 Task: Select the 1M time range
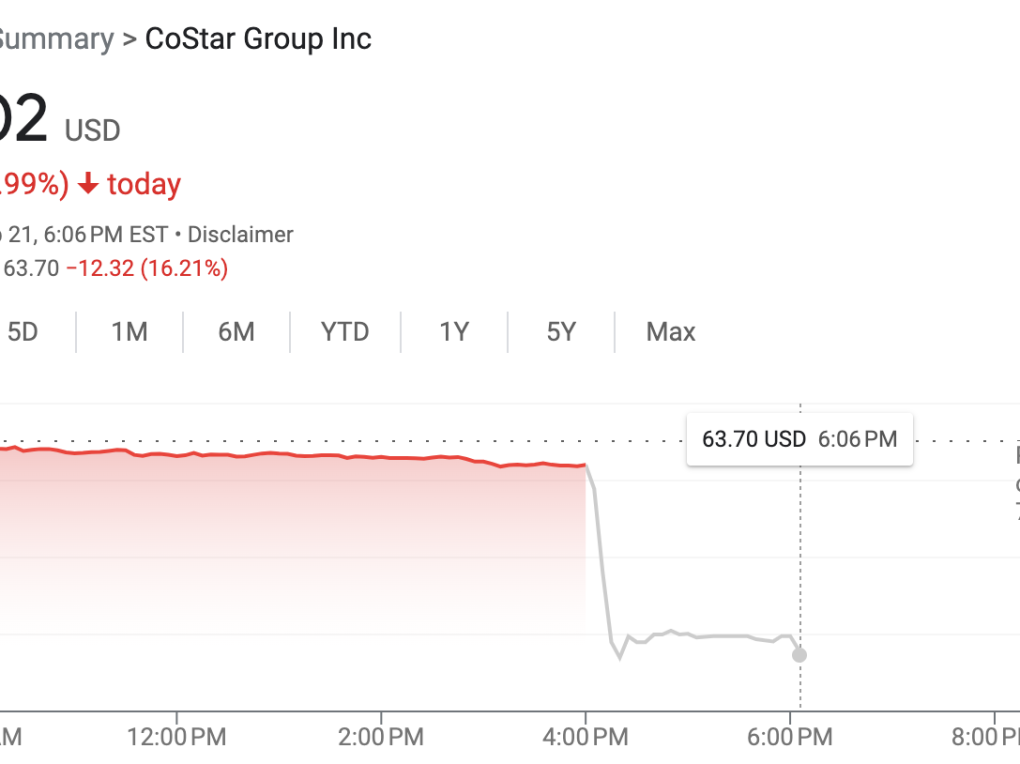129,332
